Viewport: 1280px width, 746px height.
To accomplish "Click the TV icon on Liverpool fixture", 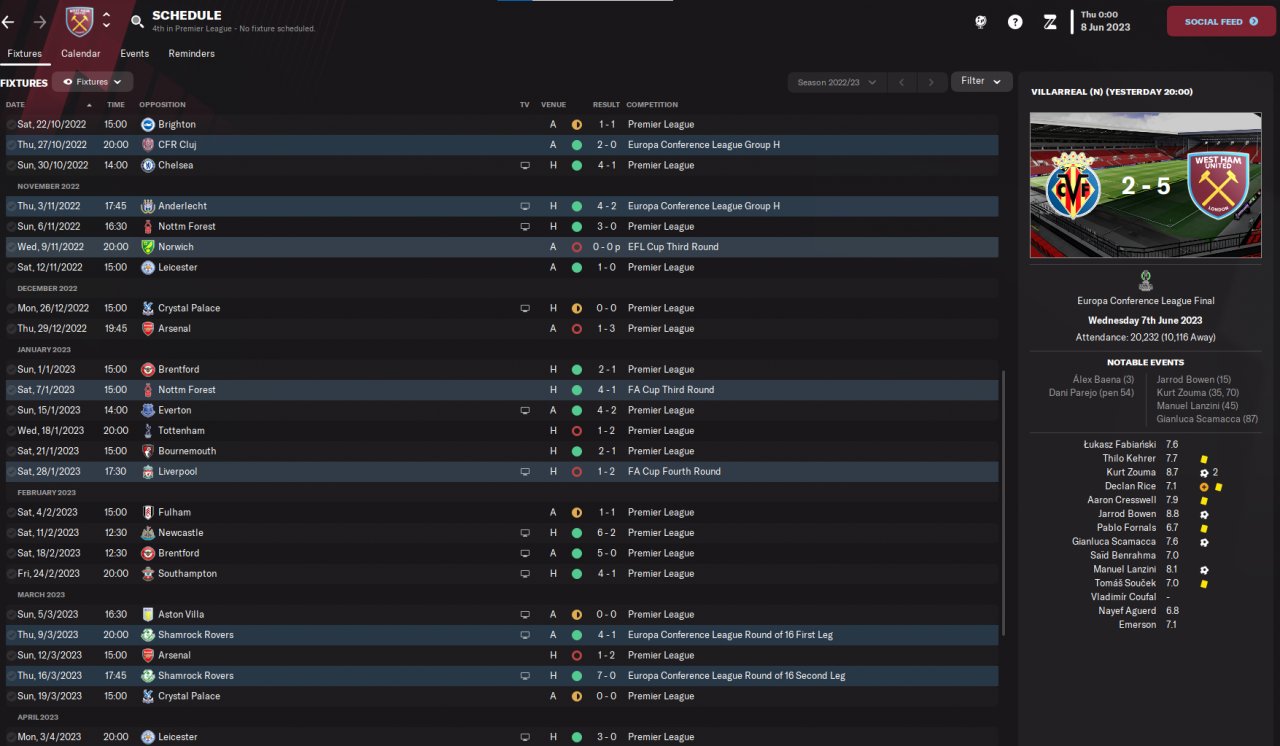I will tap(525, 471).
